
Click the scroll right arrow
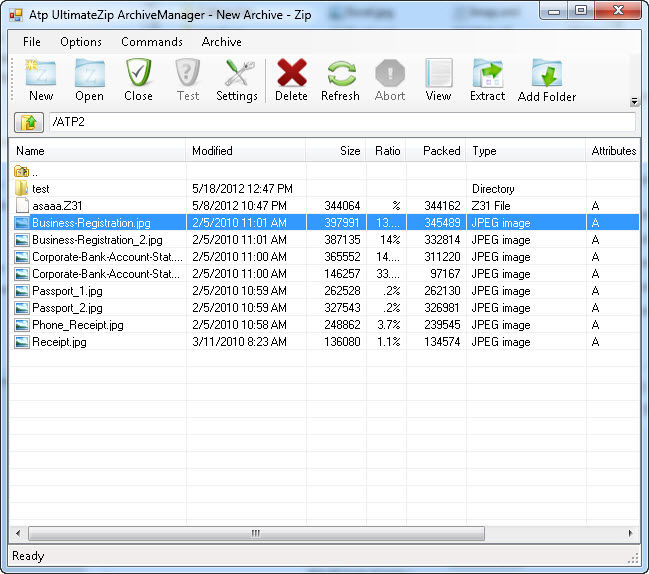(630, 533)
